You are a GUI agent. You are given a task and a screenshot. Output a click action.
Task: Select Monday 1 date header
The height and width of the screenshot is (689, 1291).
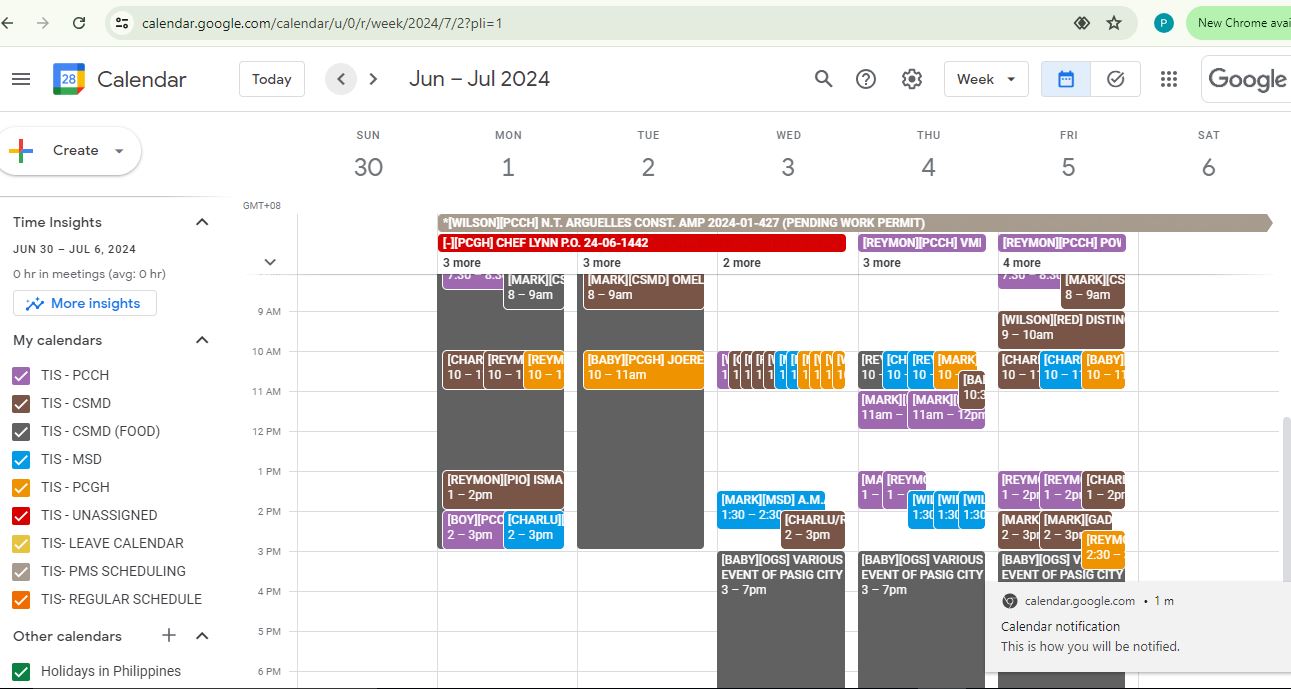coord(508,167)
